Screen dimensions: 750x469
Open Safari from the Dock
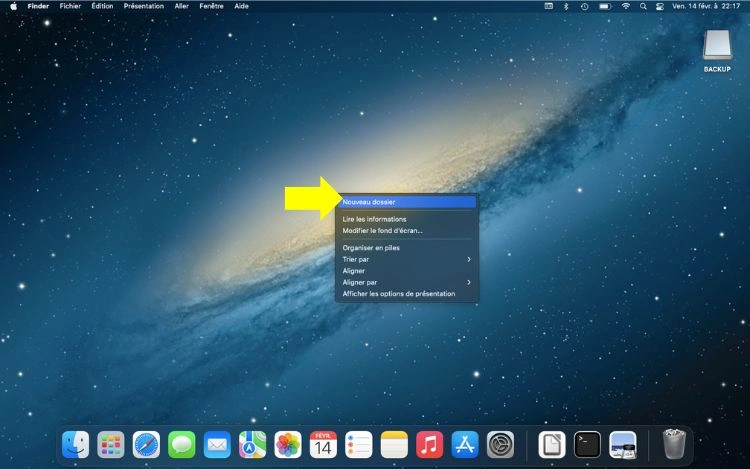[146, 444]
